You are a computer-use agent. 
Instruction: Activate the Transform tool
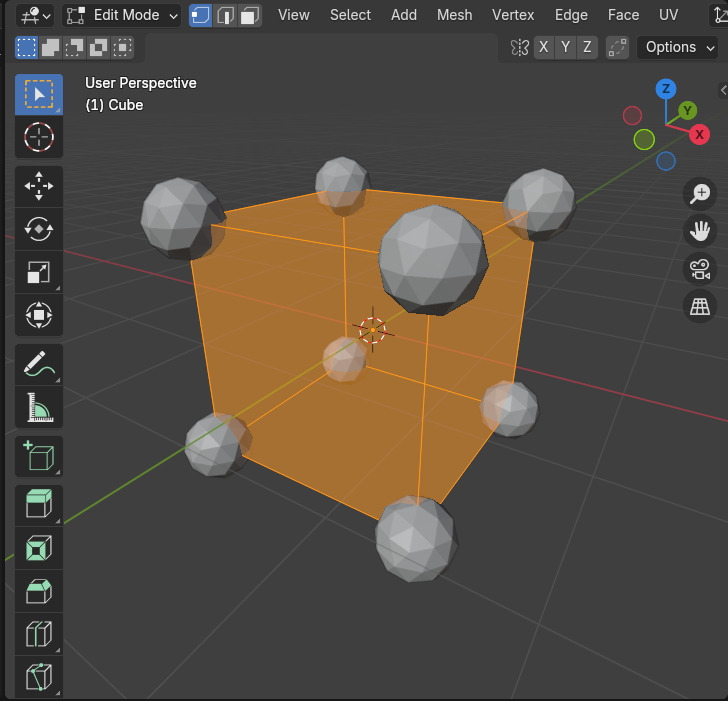coord(39,315)
